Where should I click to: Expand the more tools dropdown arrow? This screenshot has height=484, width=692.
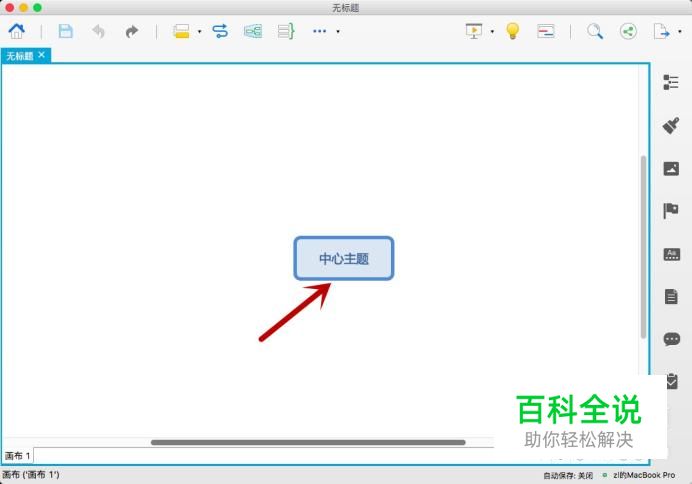click(338, 32)
